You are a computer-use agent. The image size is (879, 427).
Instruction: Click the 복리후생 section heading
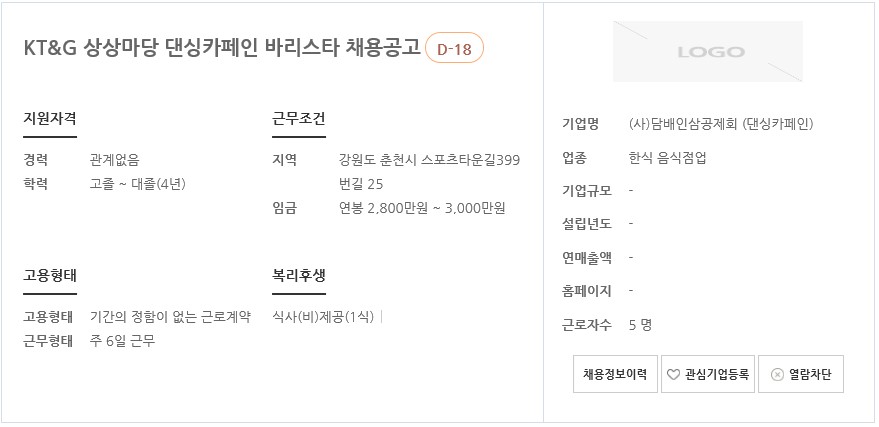point(299,276)
